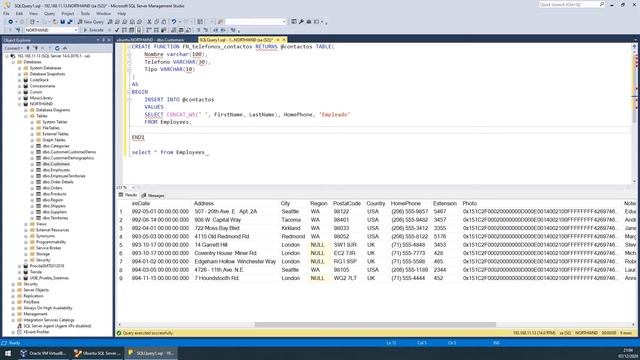
Task: Click in the Quick Launch search field
Action: click(568, 4)
